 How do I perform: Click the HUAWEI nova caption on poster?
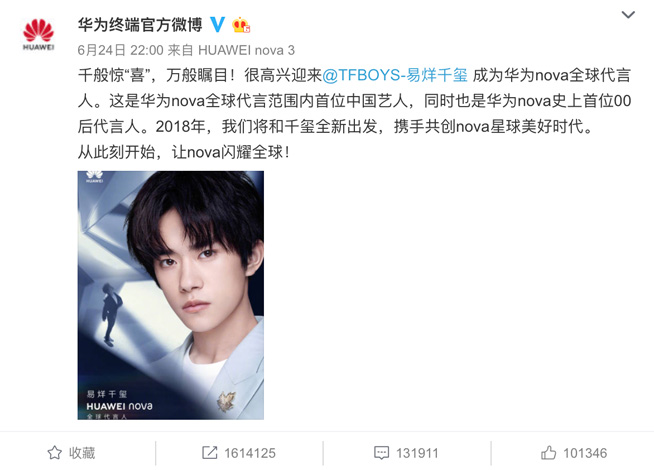coord(119,406)
